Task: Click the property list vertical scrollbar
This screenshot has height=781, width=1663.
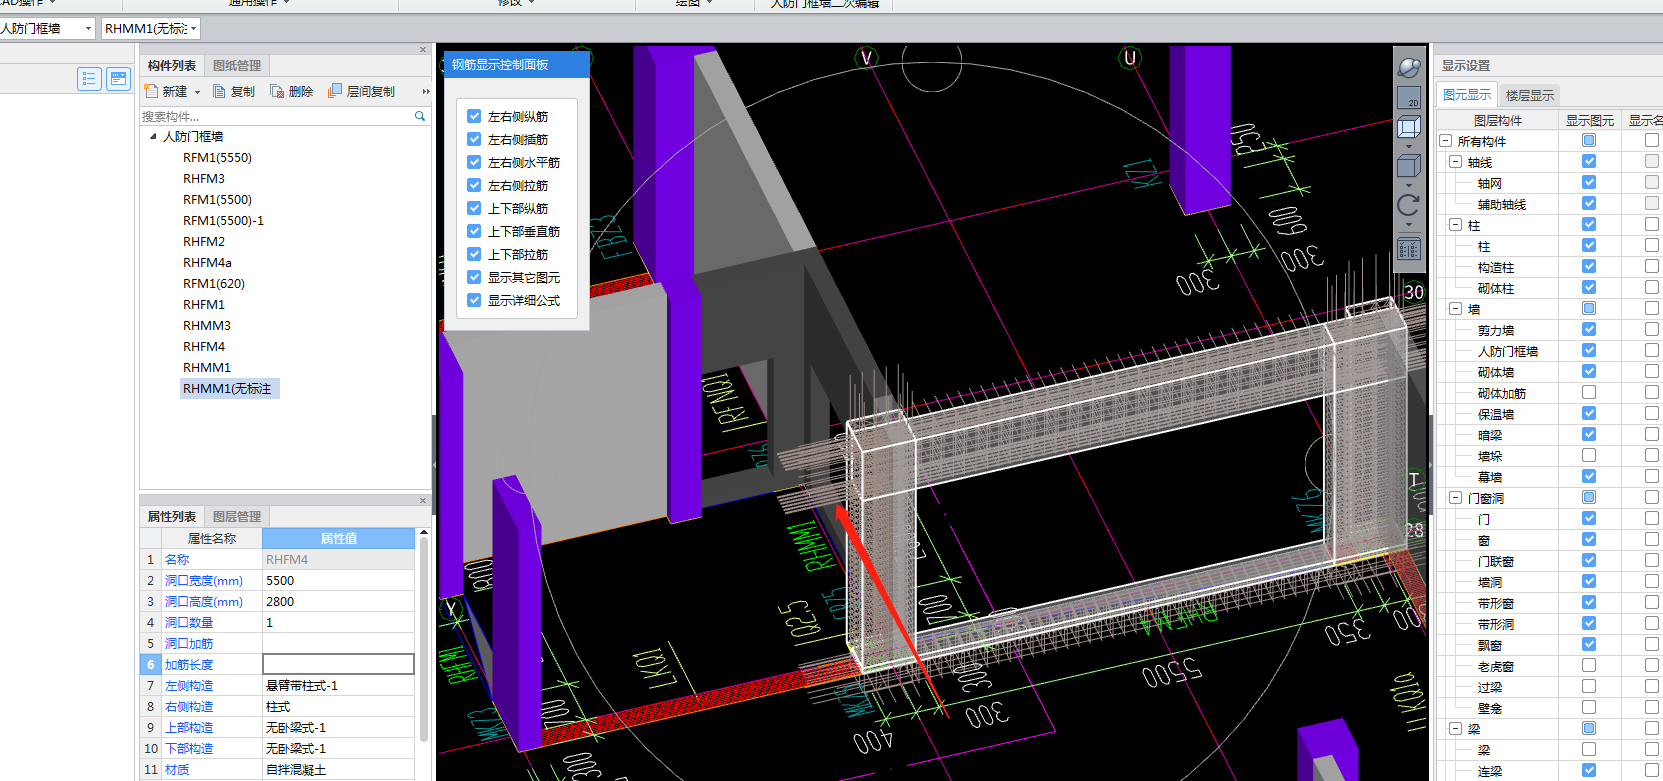Action: coord(424,640)
